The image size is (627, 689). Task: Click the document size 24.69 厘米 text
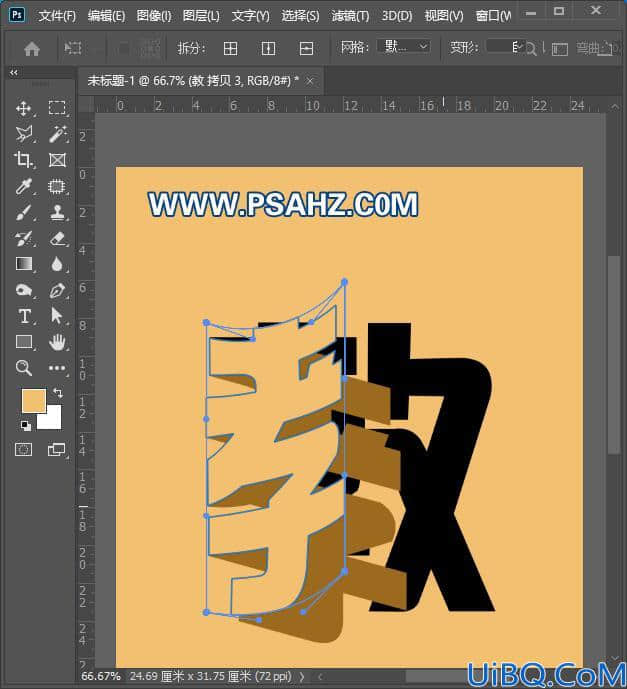210,676
